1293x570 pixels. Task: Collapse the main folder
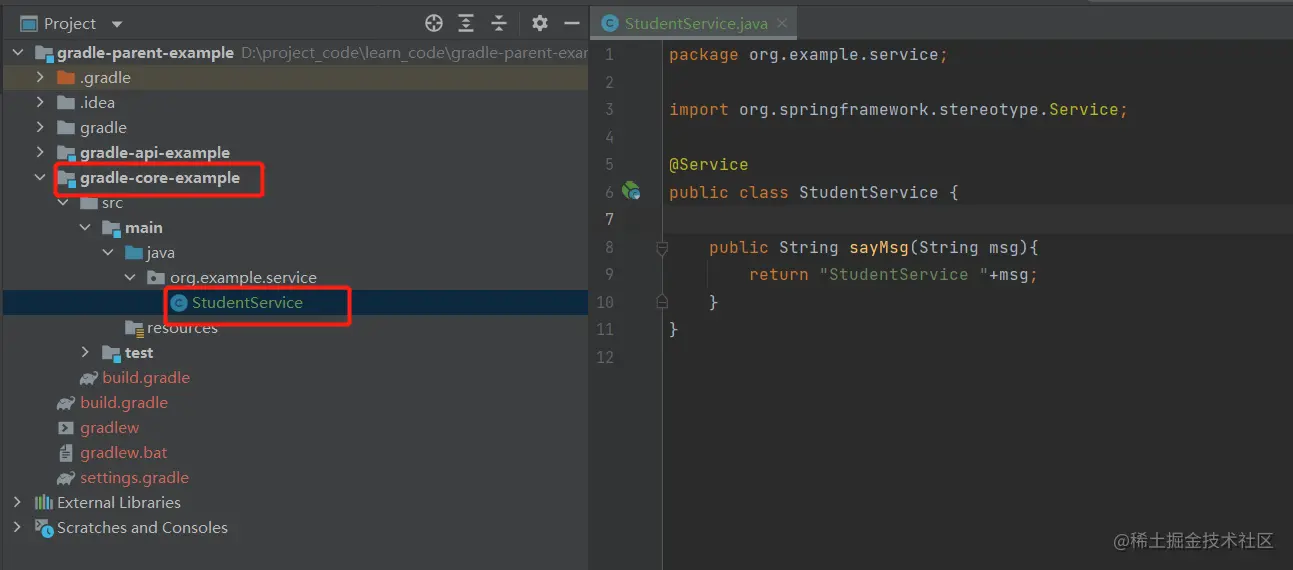tap(86, 227)
